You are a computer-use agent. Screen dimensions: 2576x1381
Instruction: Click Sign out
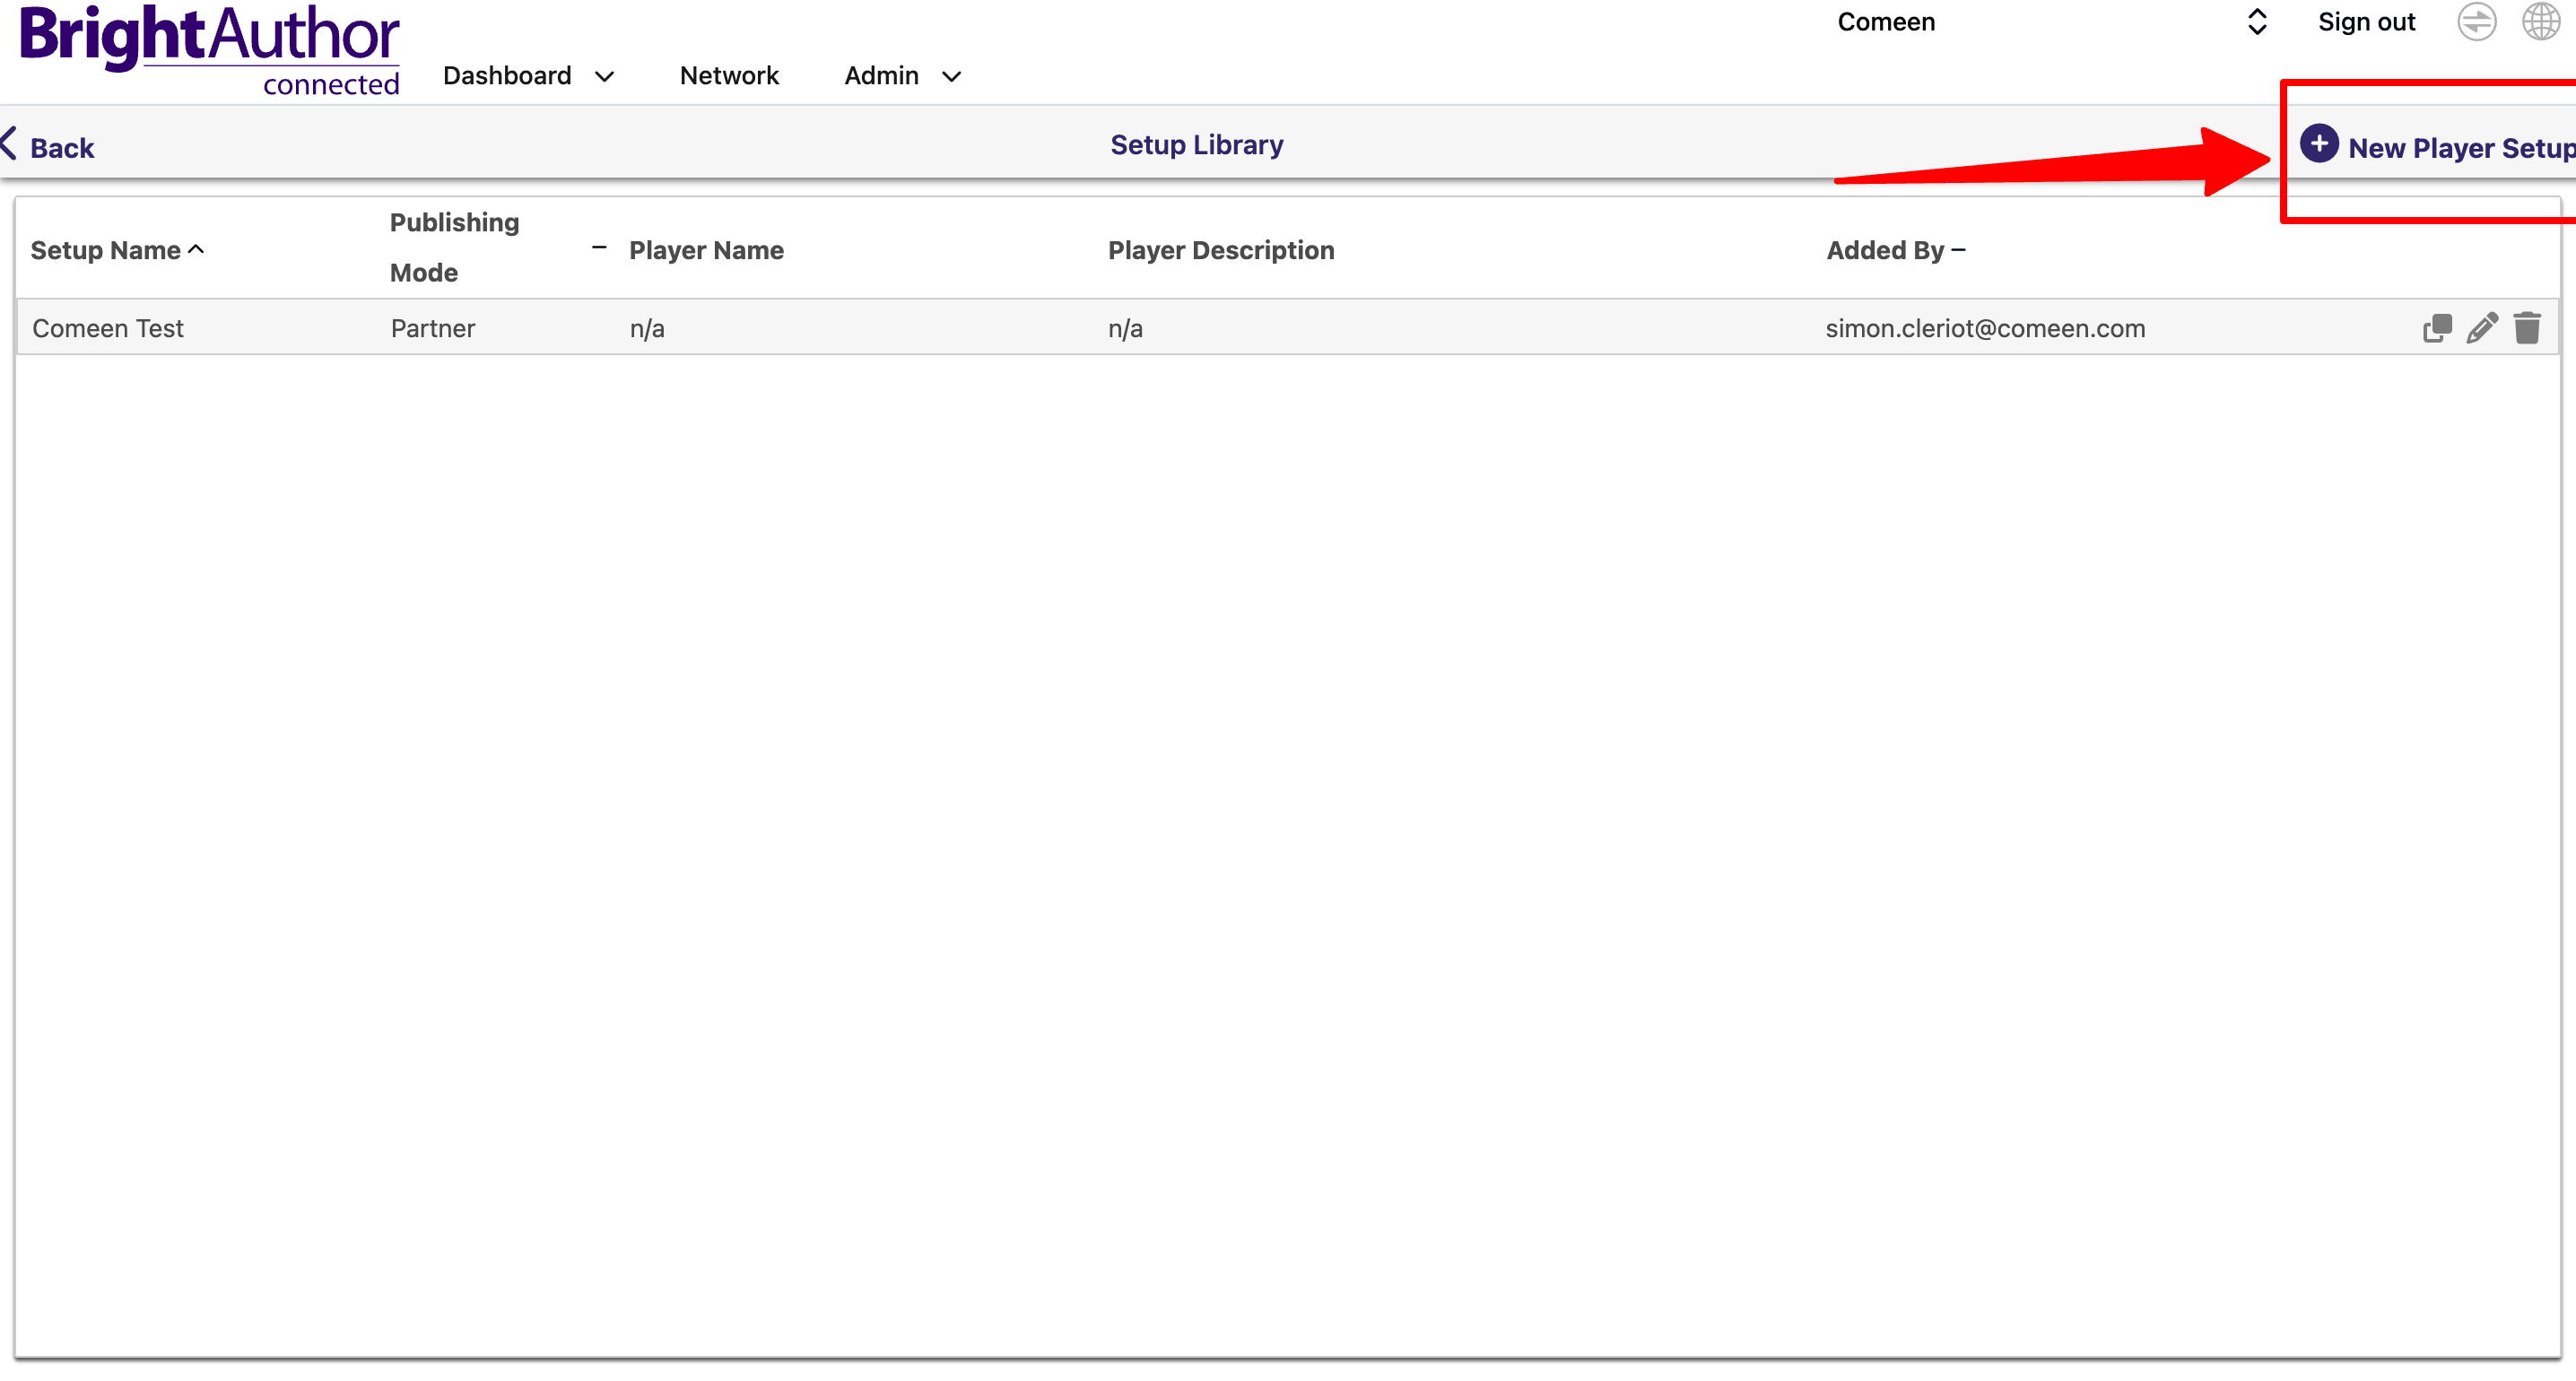2366,22
